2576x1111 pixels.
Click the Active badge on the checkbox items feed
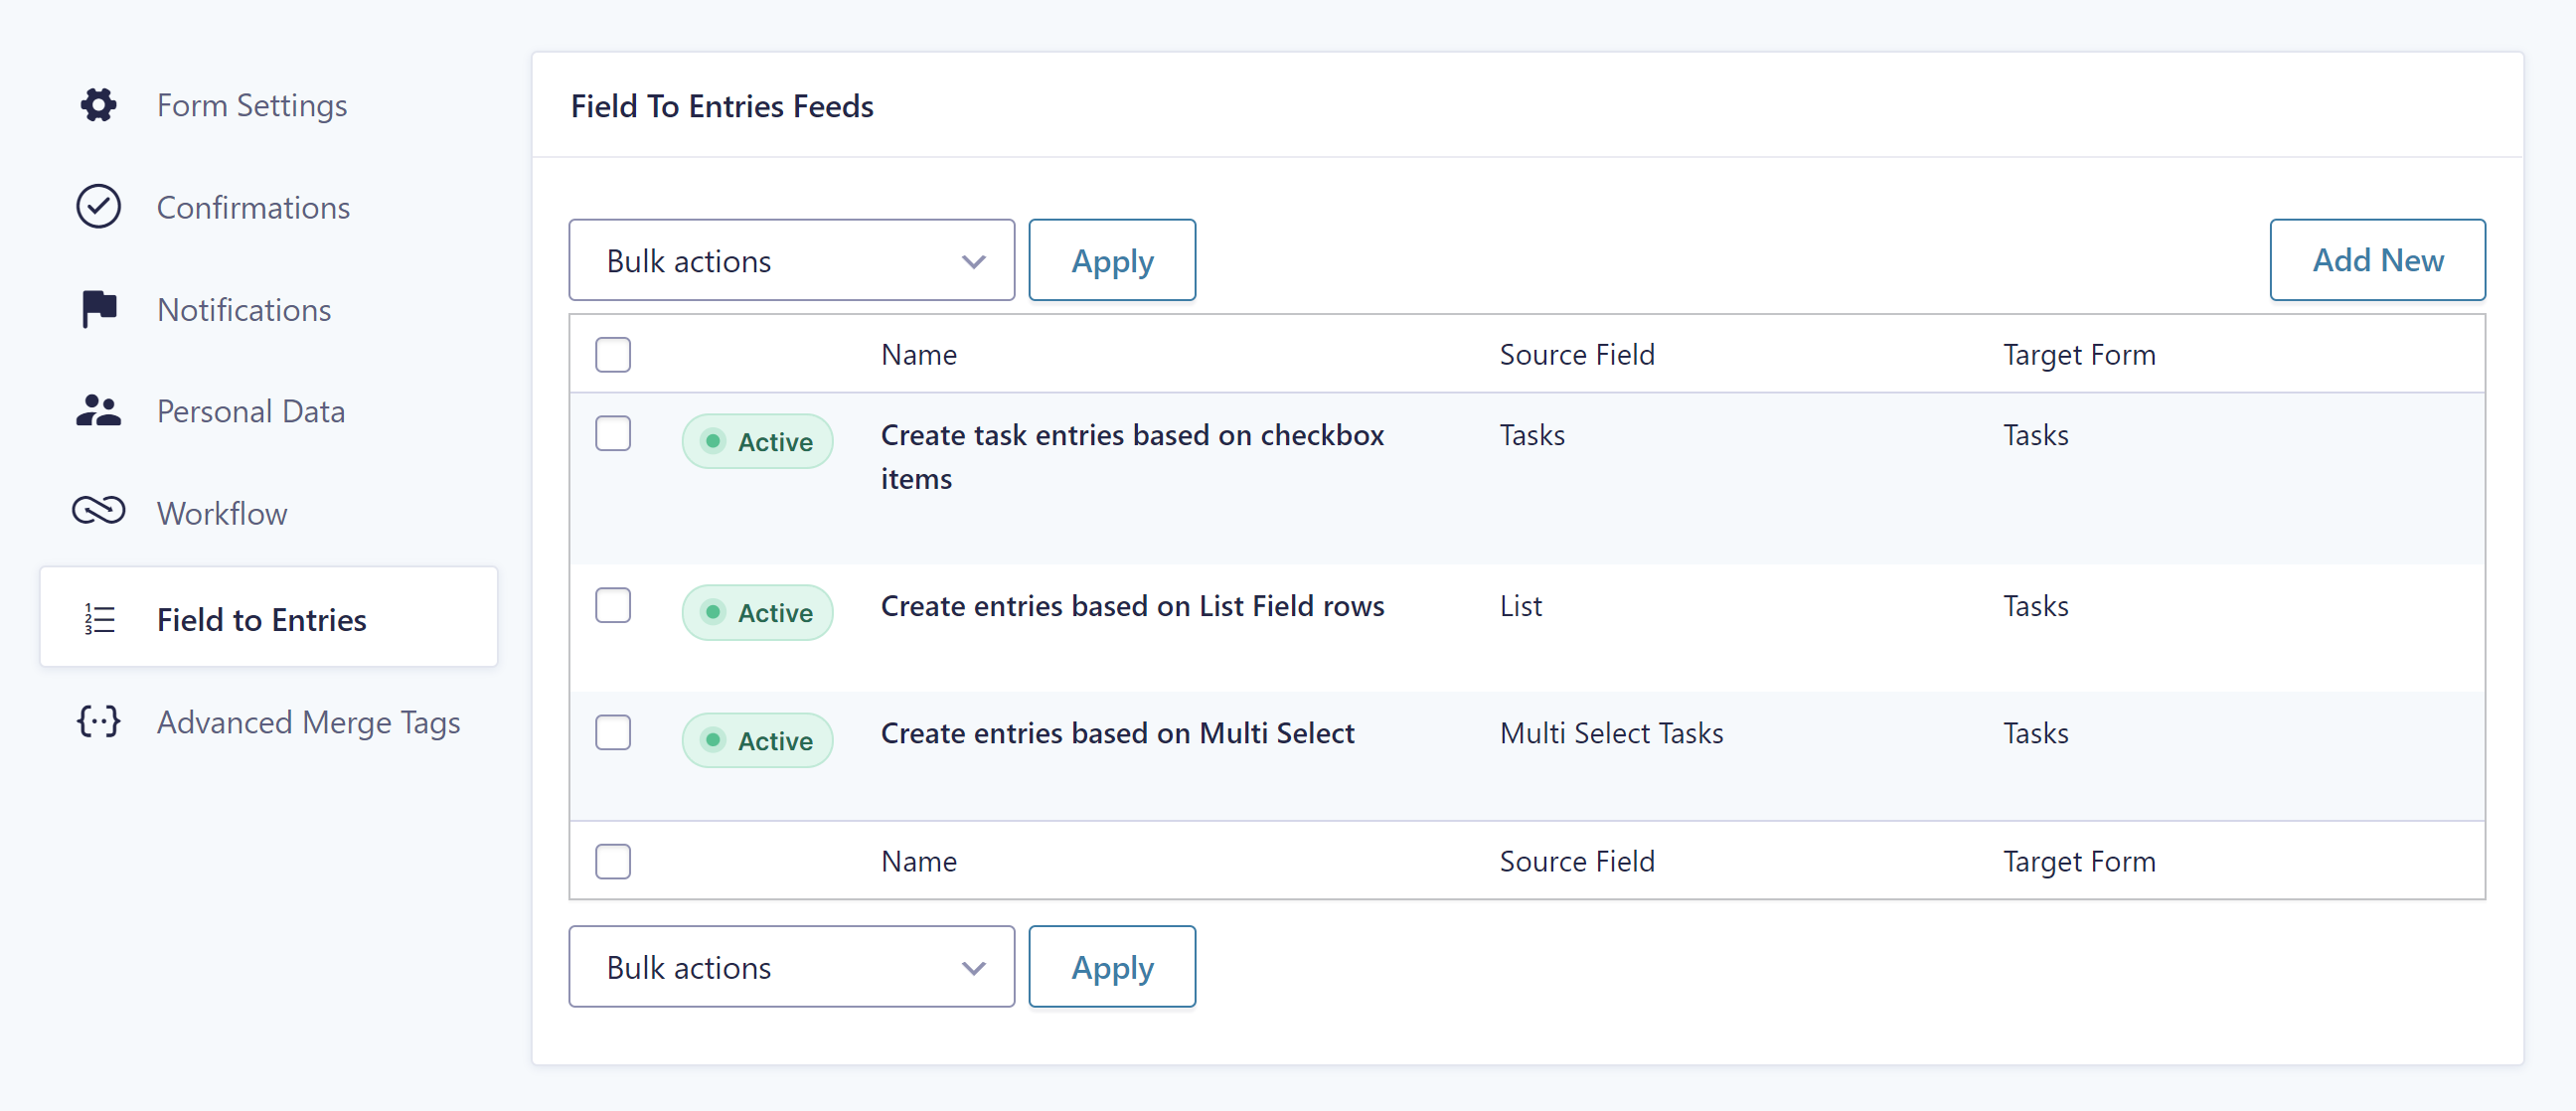pos(757,441)
